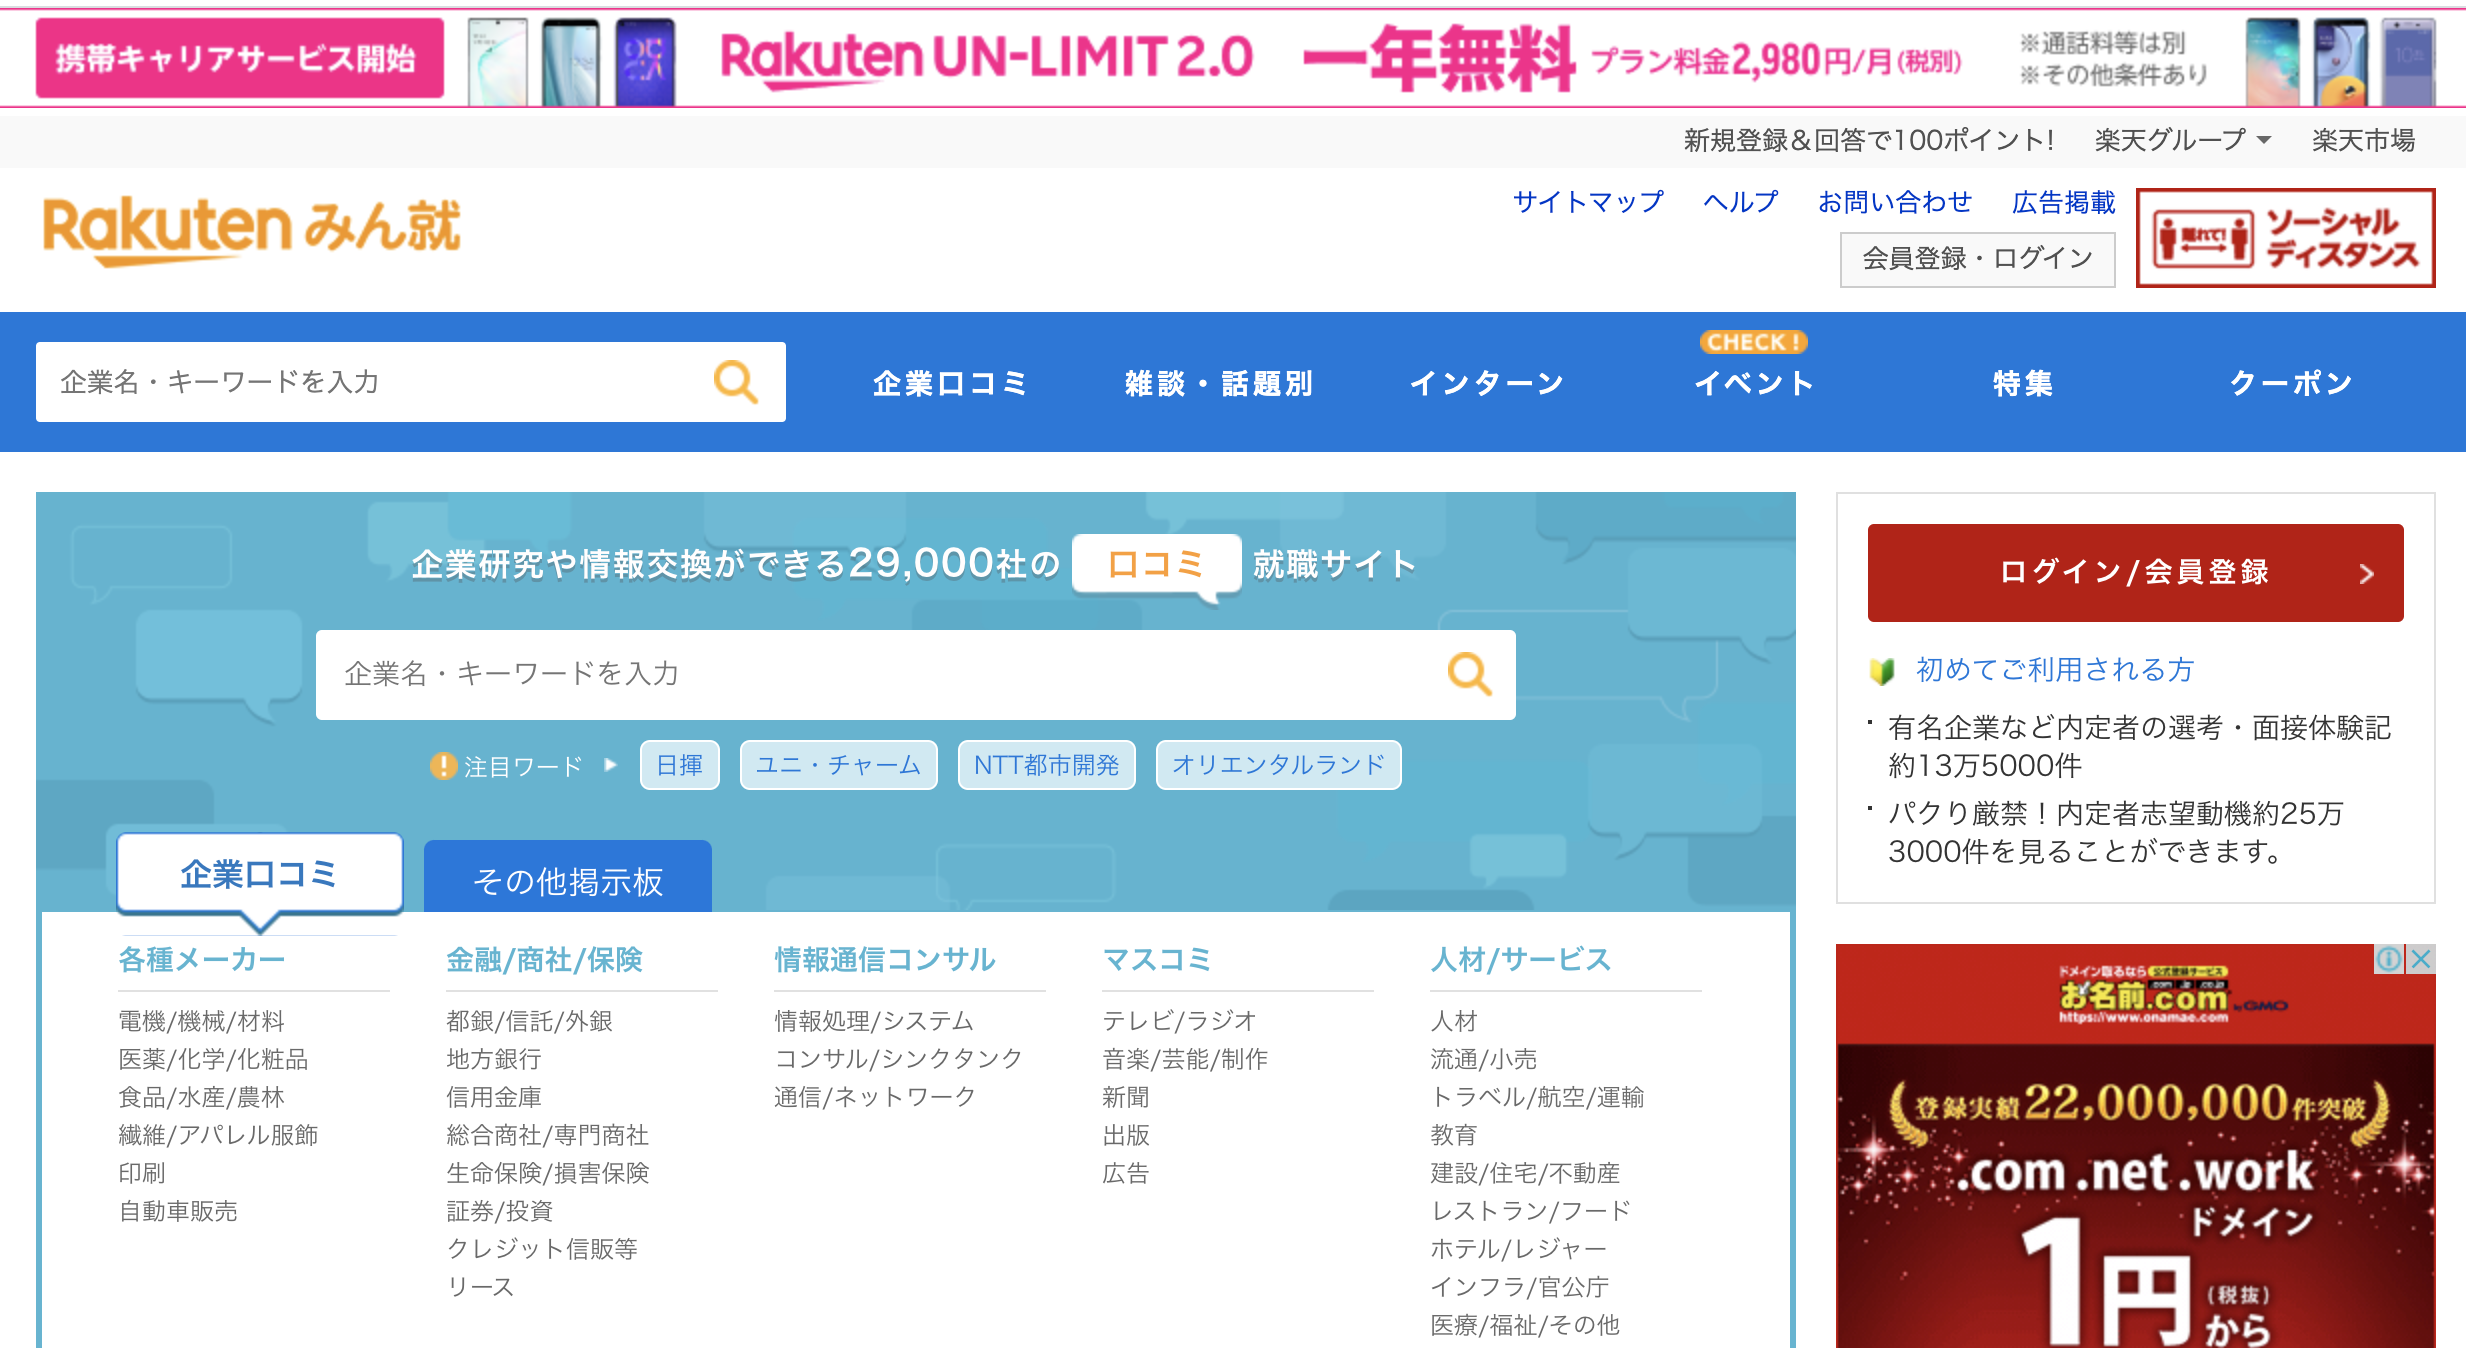Open 証券/投資 industry link
Screen dimensions: 2466x1348
point(500,1211)
